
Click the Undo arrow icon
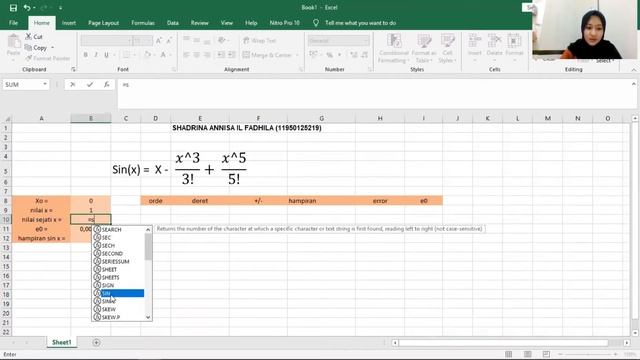tap(27, 8)
